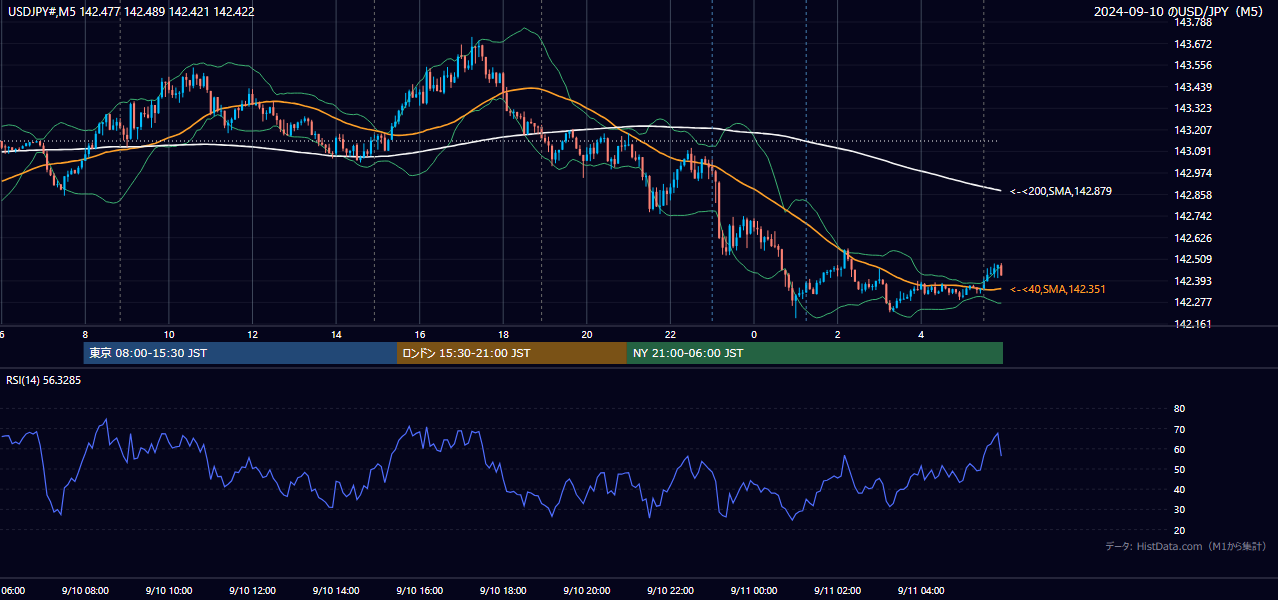Click the 9/10 08:00 time label
The height and width of the screenshot is (600, 1278).
coord(84,590)
